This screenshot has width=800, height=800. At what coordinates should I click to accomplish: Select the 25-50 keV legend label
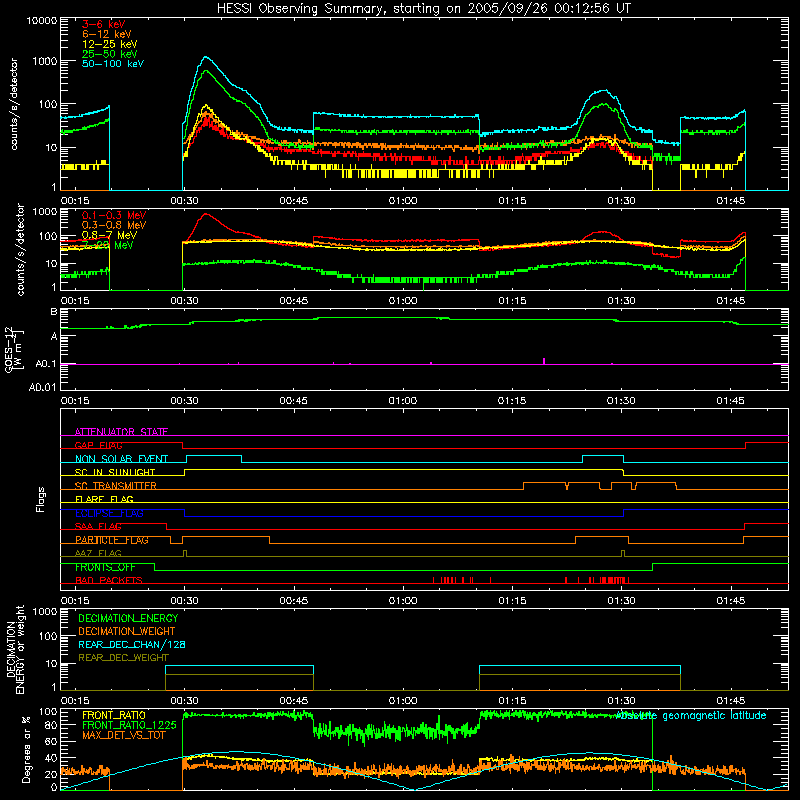coord(110,54)
